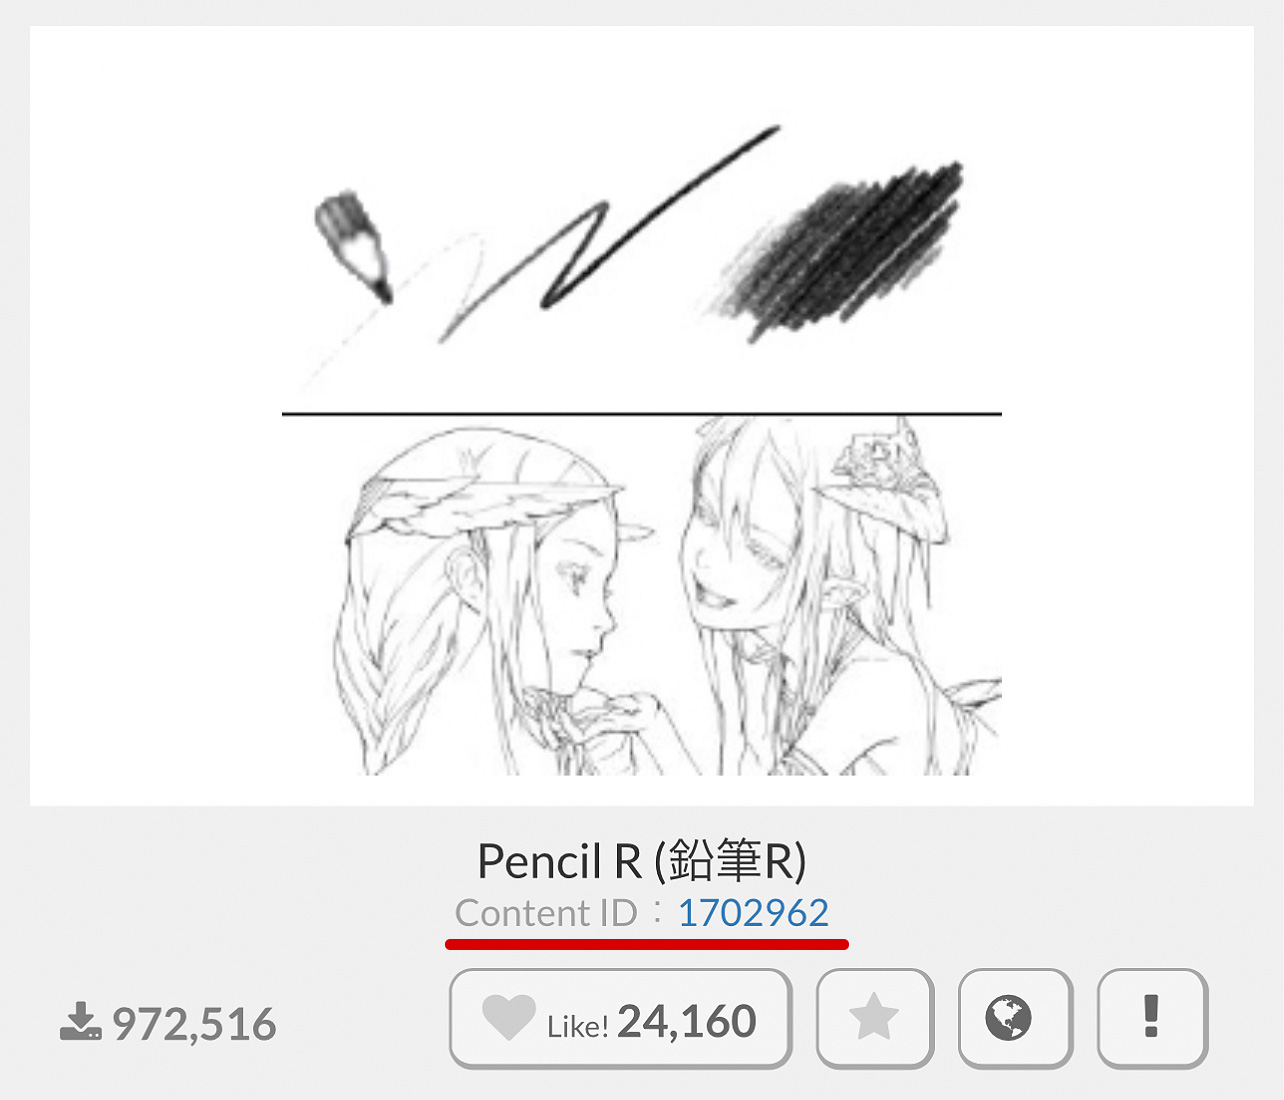Click the left elf girl line sketch

(490, 600)
